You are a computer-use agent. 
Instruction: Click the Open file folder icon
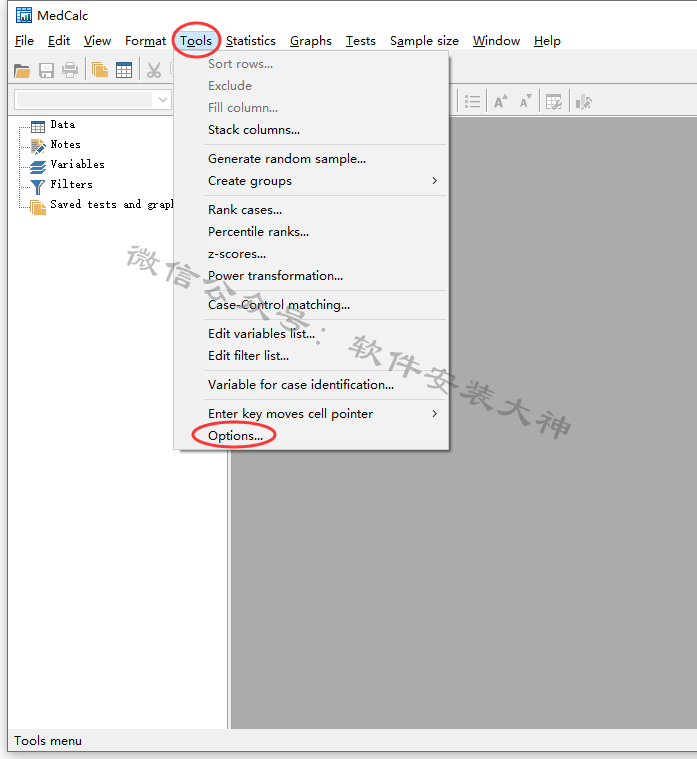point(22,71)
